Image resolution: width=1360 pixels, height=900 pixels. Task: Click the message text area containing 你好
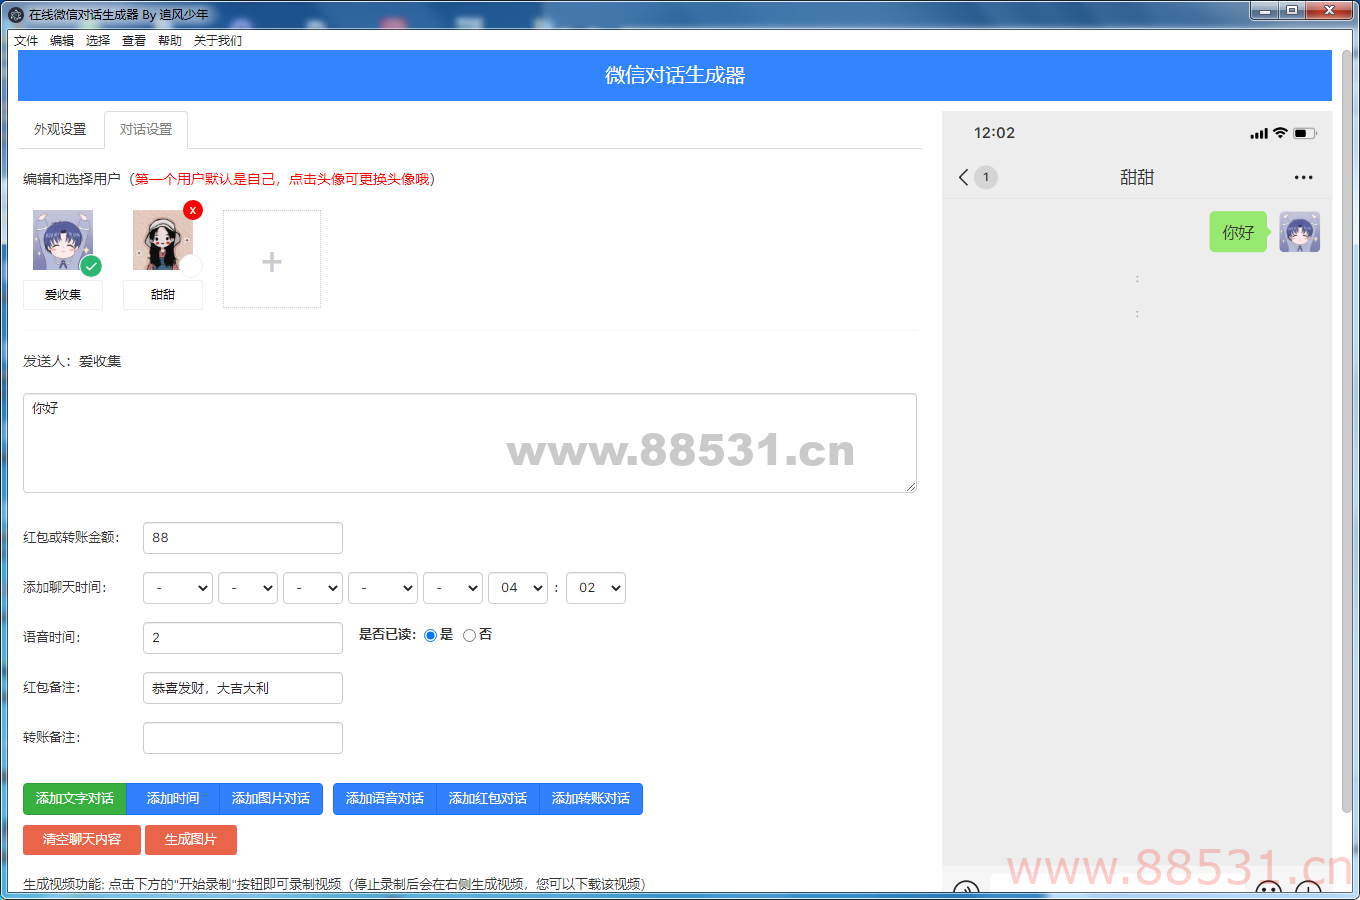point(470,443)
